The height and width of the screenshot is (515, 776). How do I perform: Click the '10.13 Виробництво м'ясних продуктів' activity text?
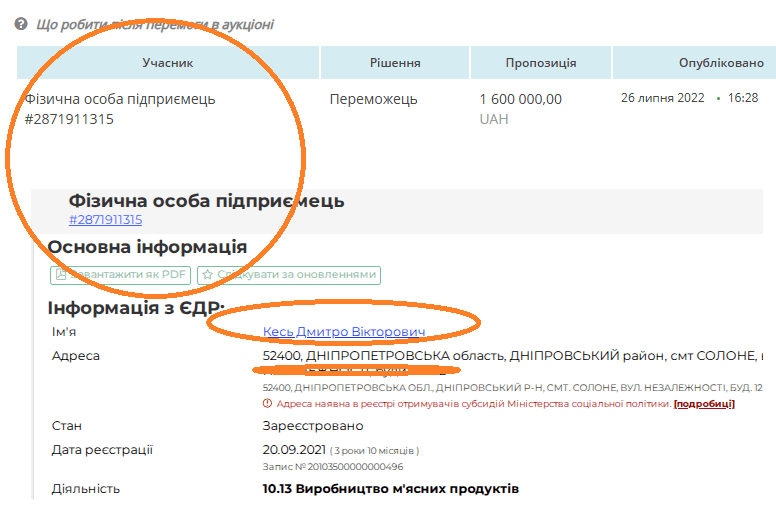point(390,489)
